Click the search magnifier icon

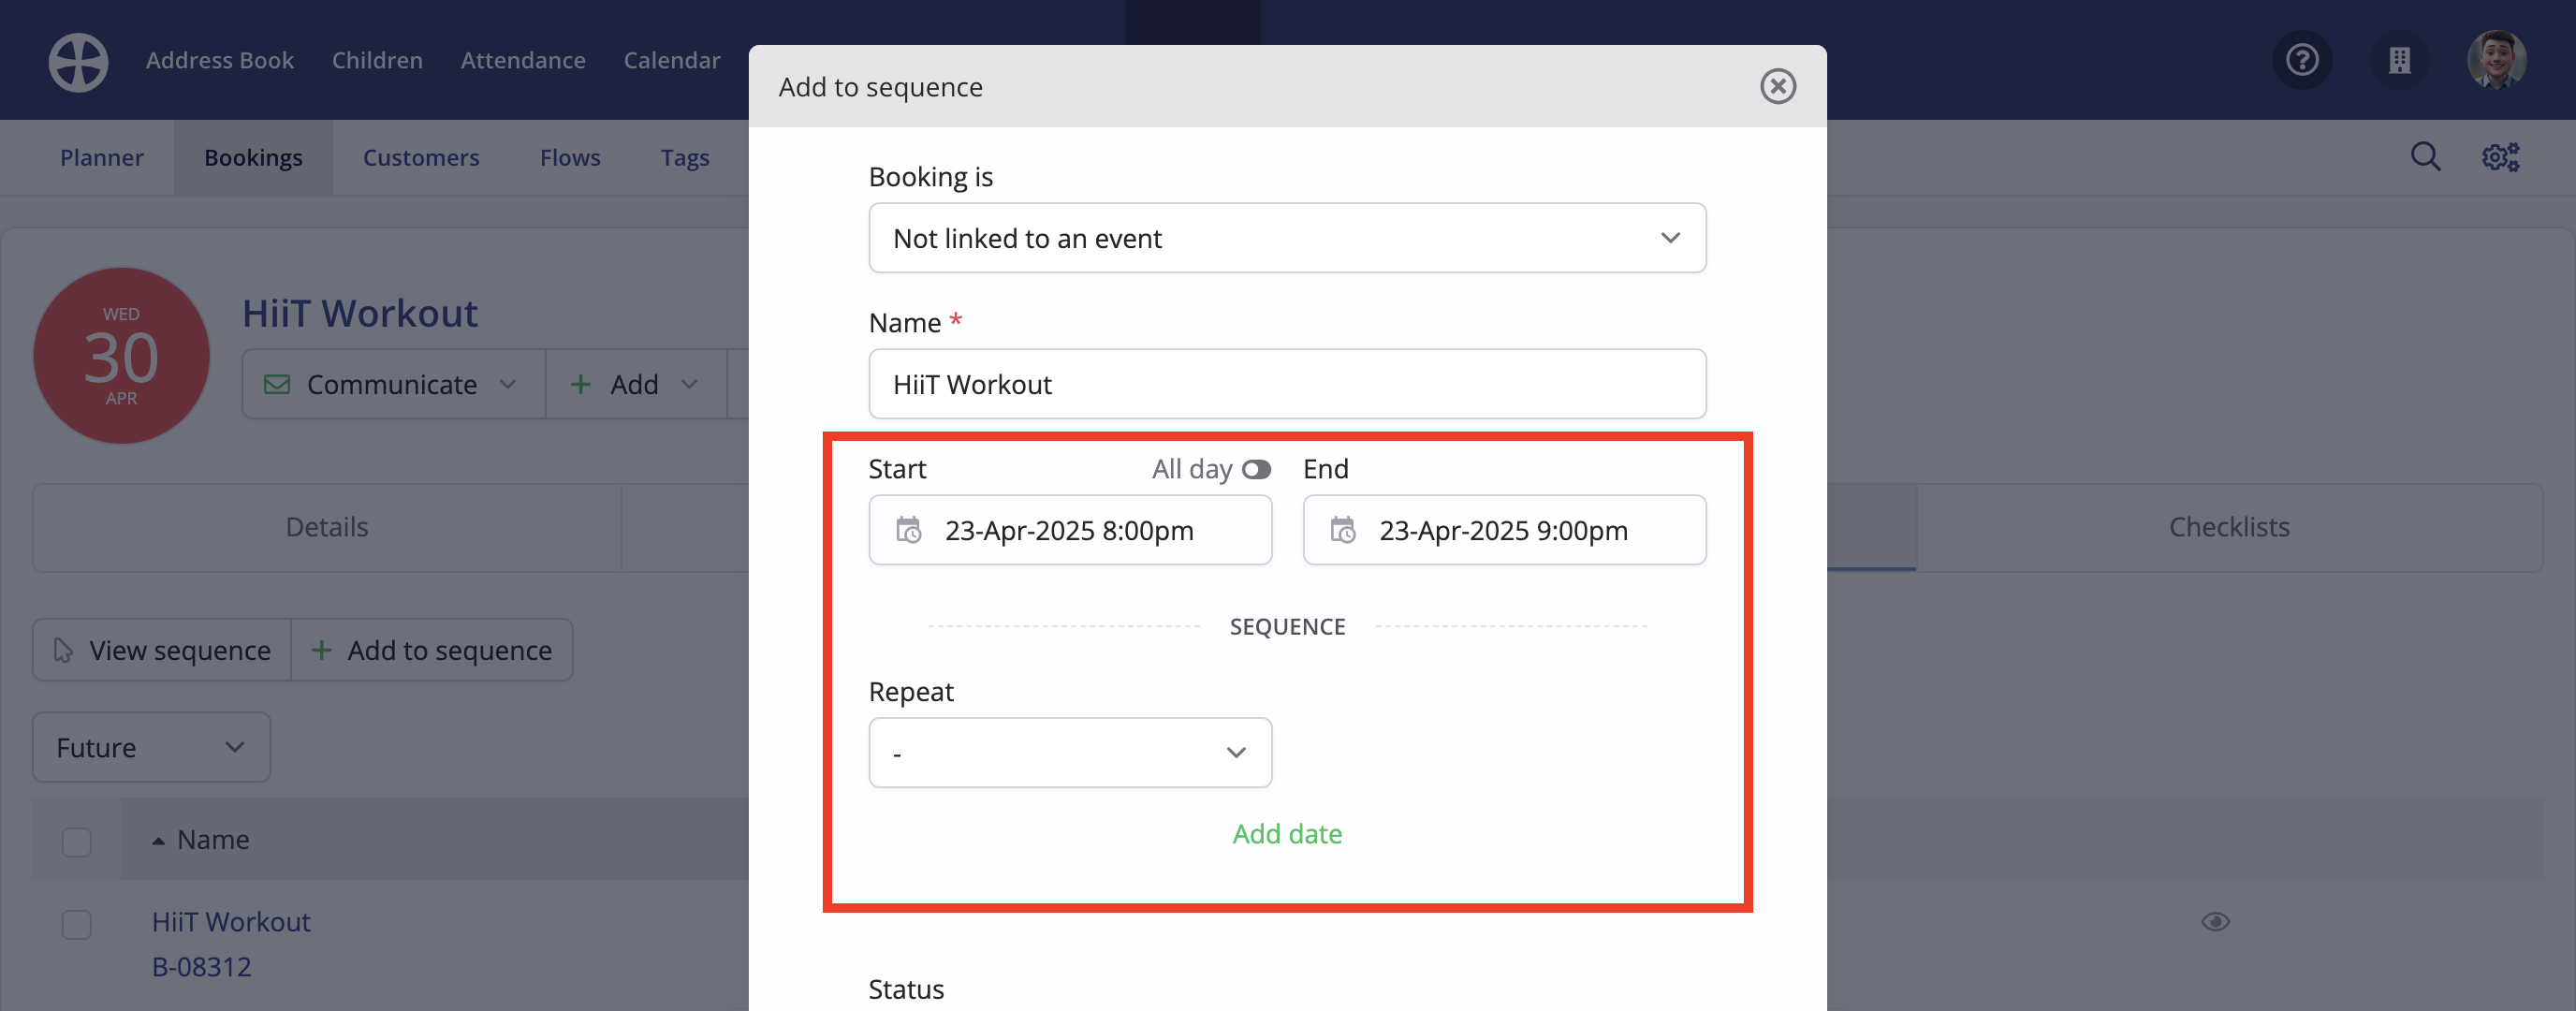click(2425, 157)
